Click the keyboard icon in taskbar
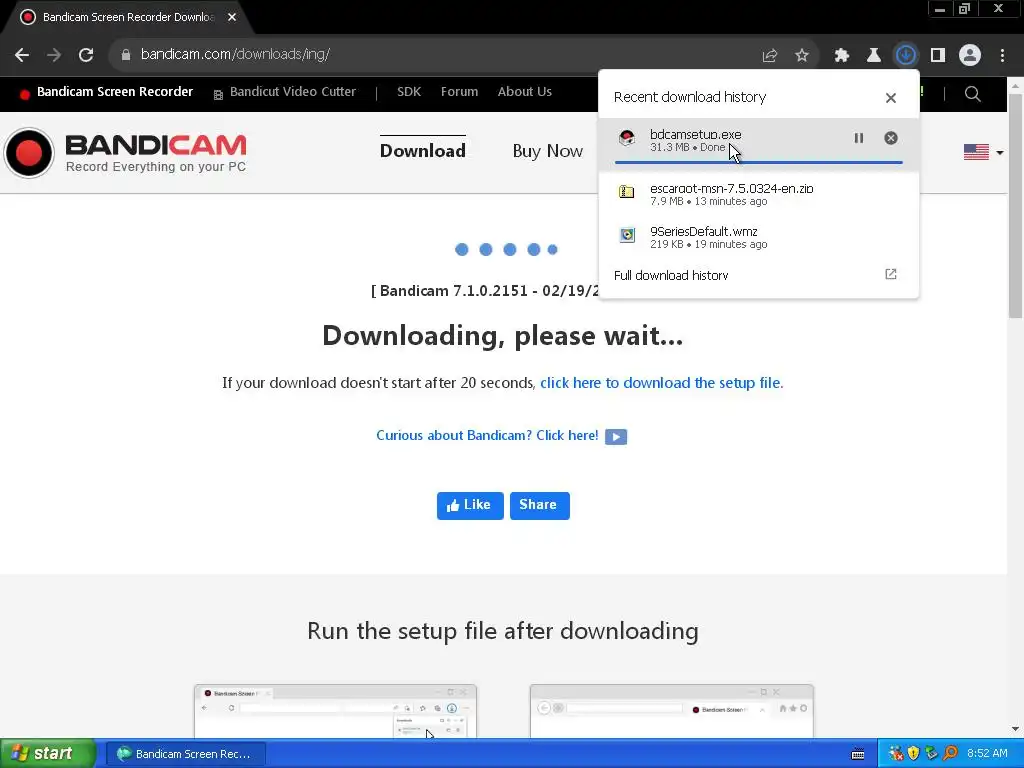1024x768 pixels. [x=858, y=754]
